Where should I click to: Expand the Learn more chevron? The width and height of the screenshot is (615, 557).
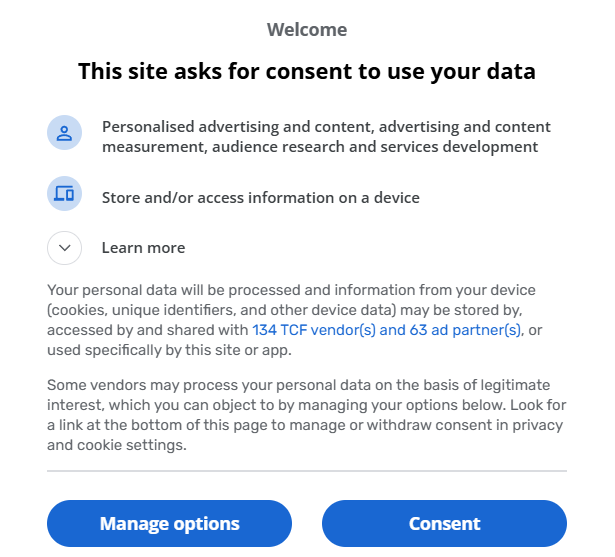[x=64, y=248]
